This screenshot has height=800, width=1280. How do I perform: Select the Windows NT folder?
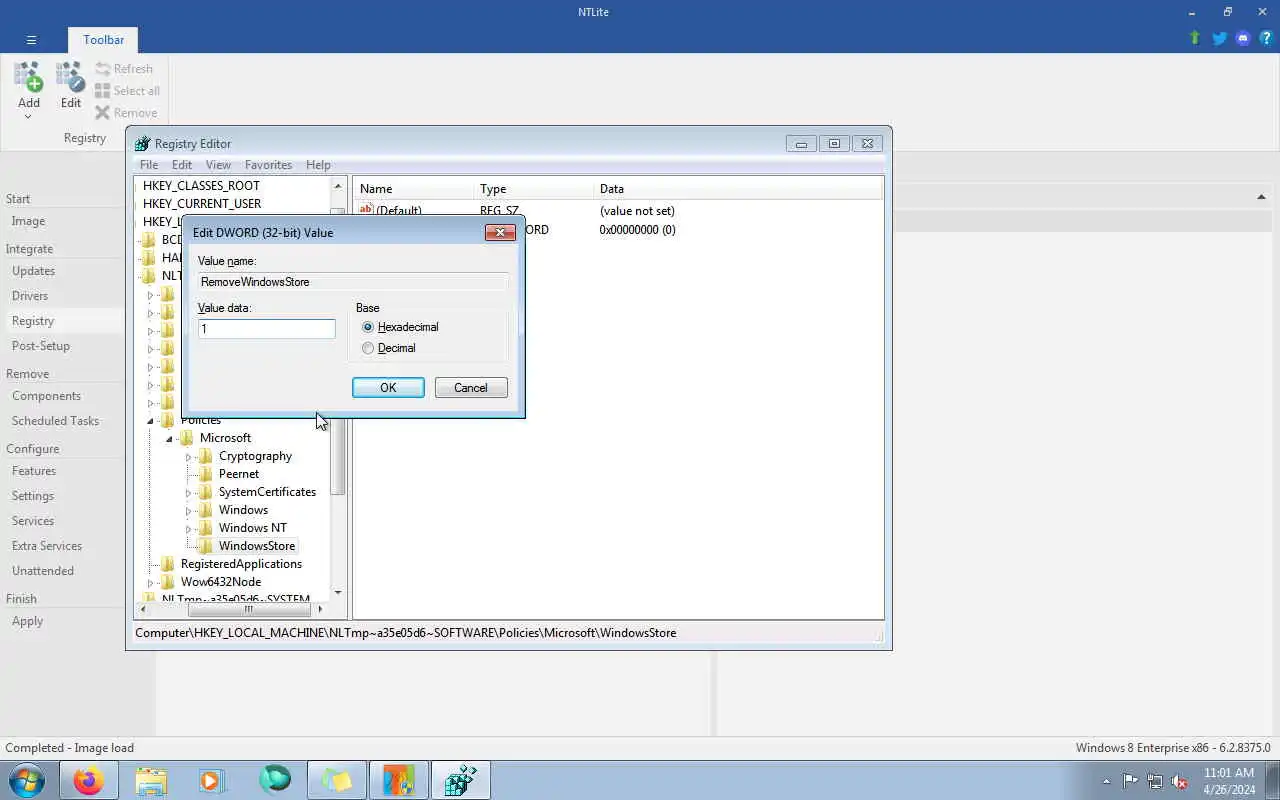(x=252, y=528)
